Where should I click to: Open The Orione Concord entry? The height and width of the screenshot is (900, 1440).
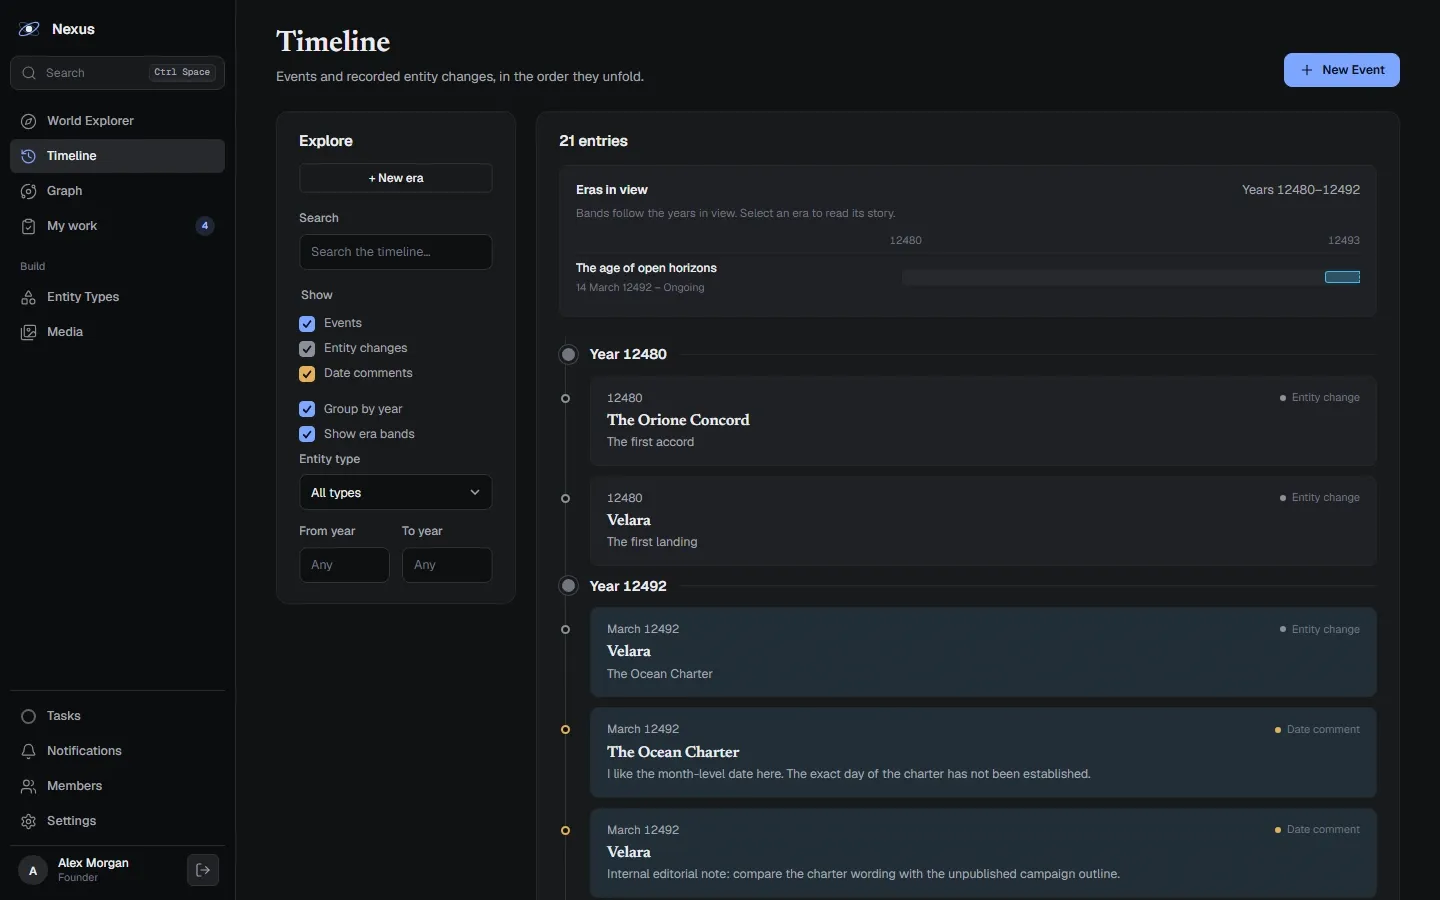[x=983, y=421]
